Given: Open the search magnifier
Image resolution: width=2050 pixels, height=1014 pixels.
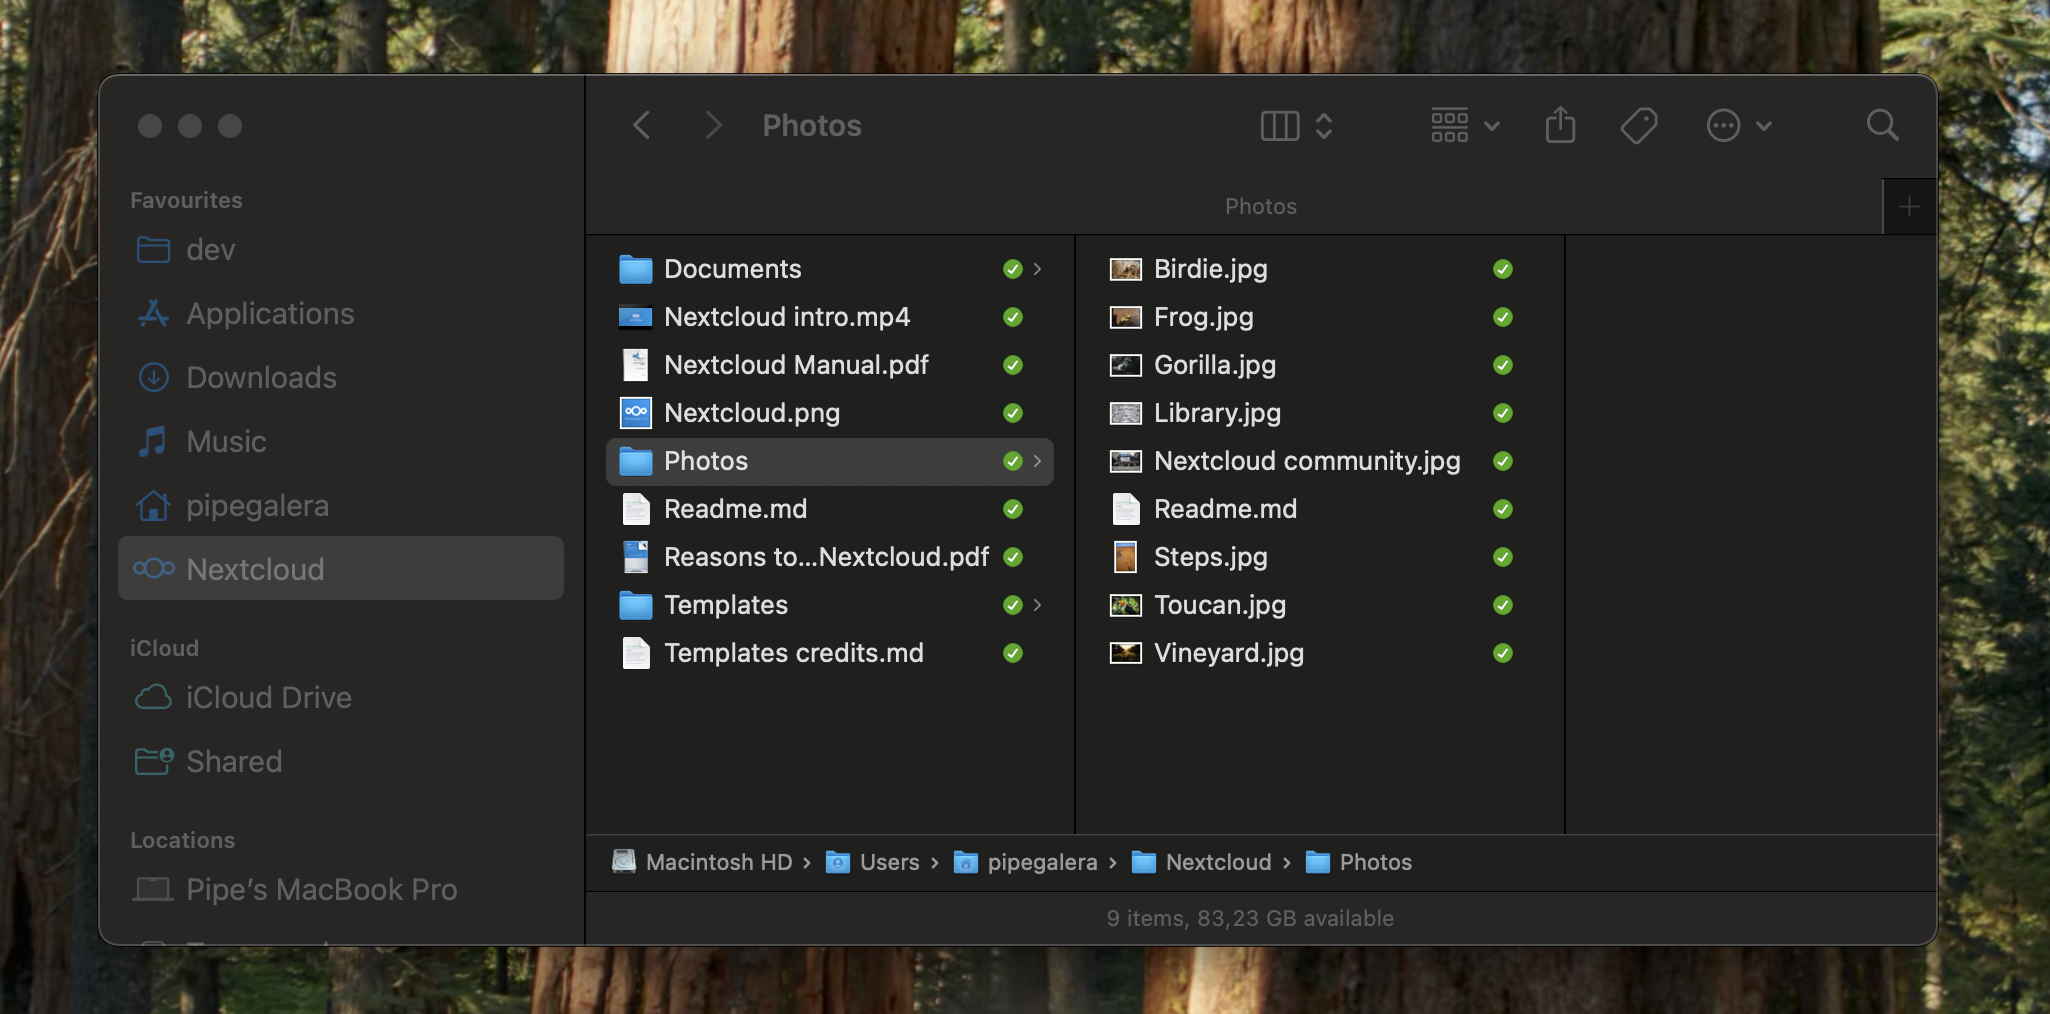Looking at the screenshot, I should [1882, 125].
